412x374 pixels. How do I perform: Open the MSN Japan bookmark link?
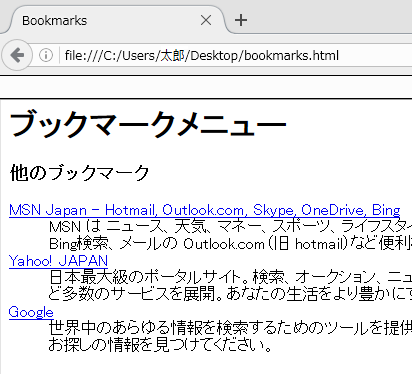[x=204, y=210]
